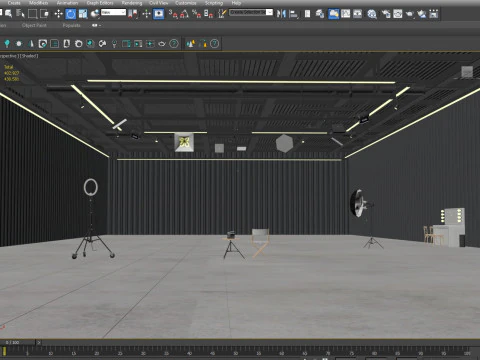Toggle 3D Snaps on
The width and height of the screenshot is (480, 360).
[x=173, y=14]
